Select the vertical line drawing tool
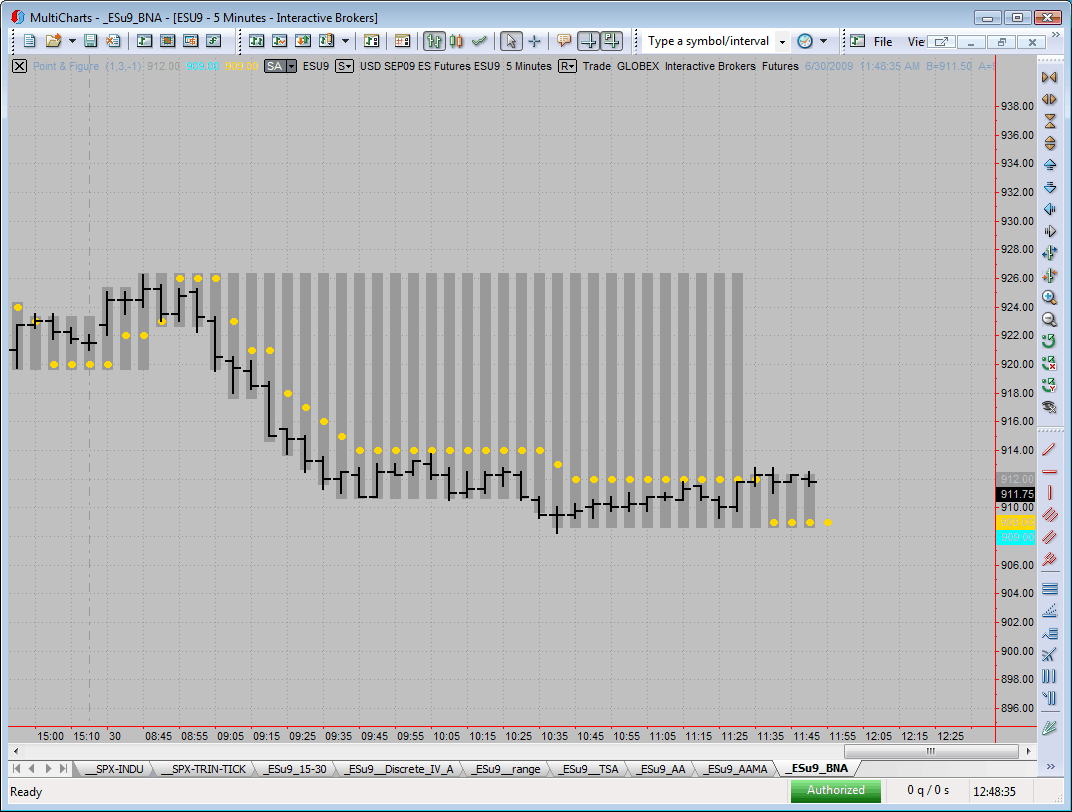This screenshot has height=812, width=1072. [x=1049, y=493]
